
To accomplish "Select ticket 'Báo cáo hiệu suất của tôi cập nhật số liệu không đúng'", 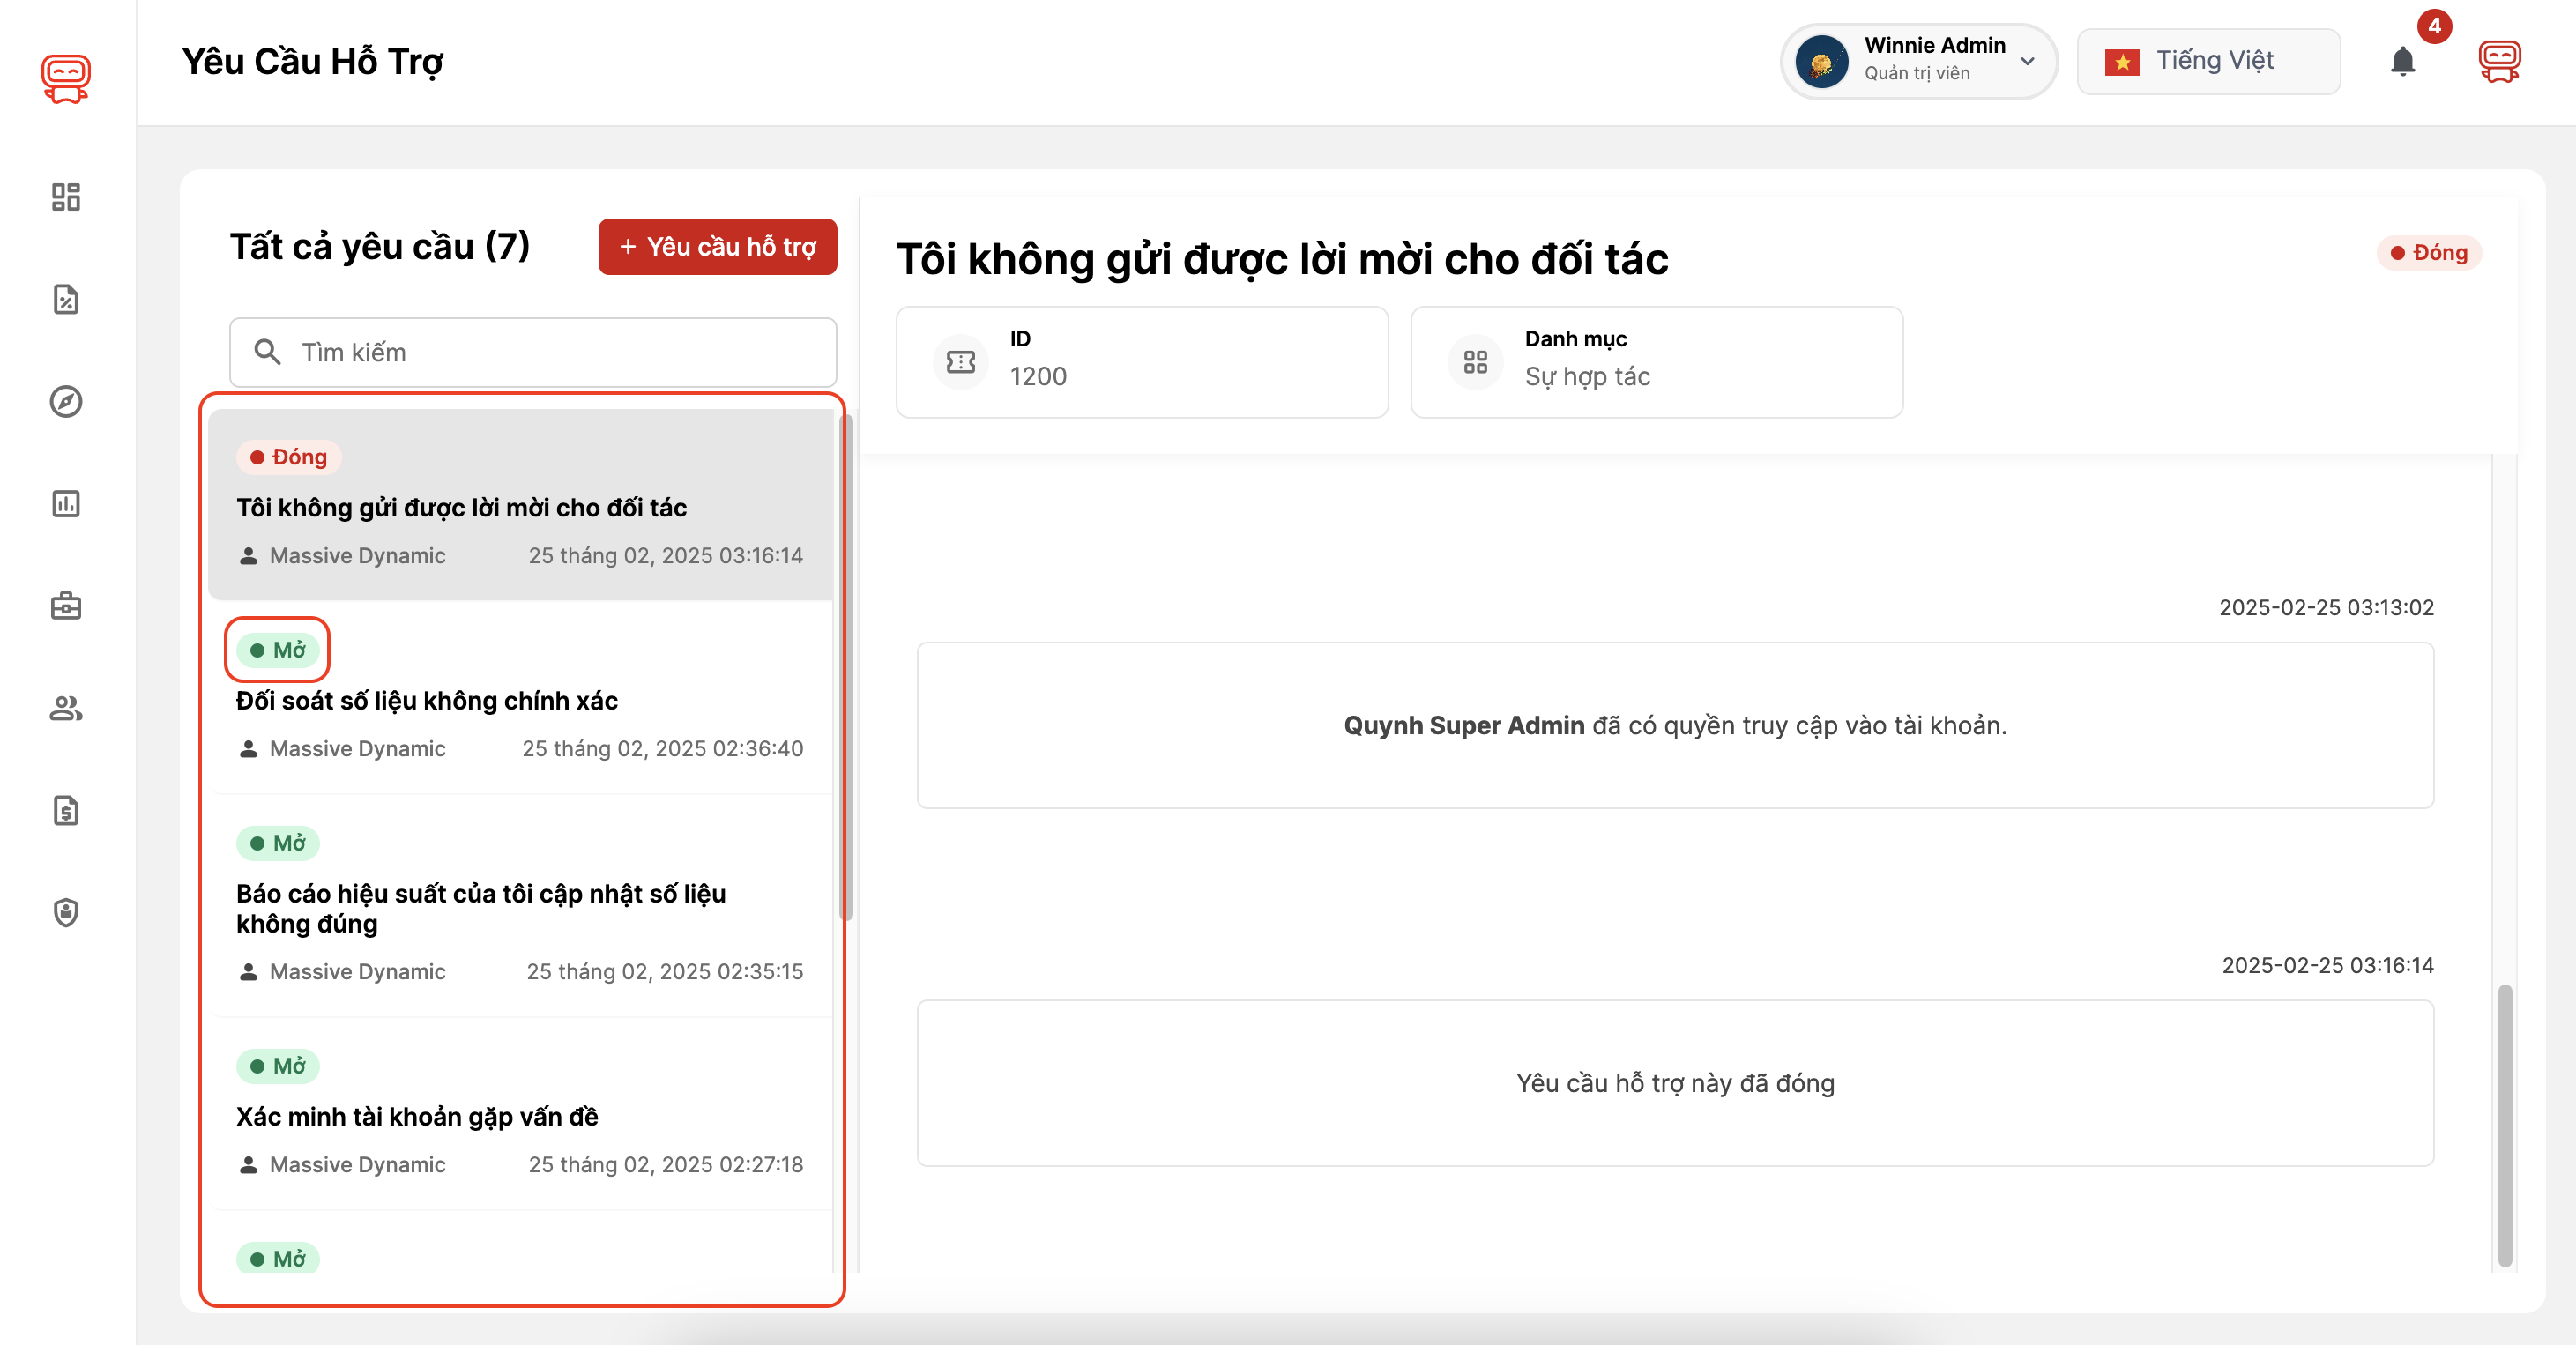I will pos(481,908).
